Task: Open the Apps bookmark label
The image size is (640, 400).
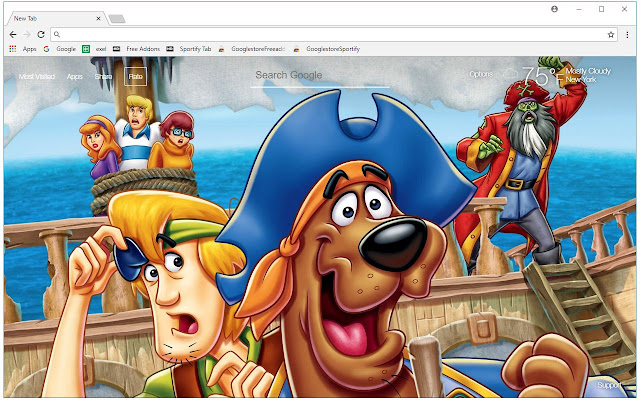Action: (29, 49)
